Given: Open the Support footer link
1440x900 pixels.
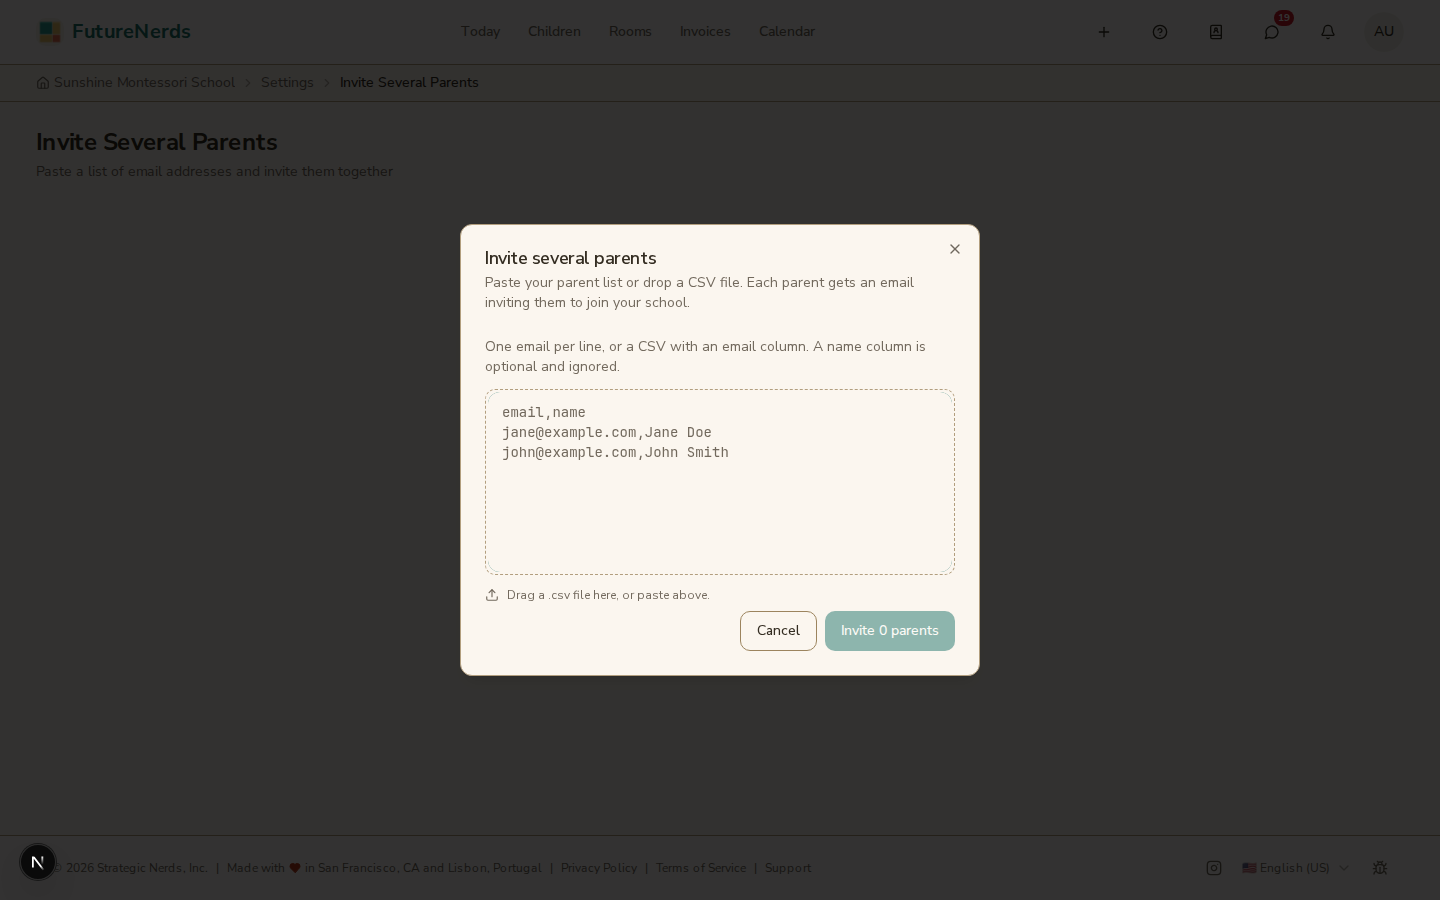Looking at the screenshot, I should (788, 868).
